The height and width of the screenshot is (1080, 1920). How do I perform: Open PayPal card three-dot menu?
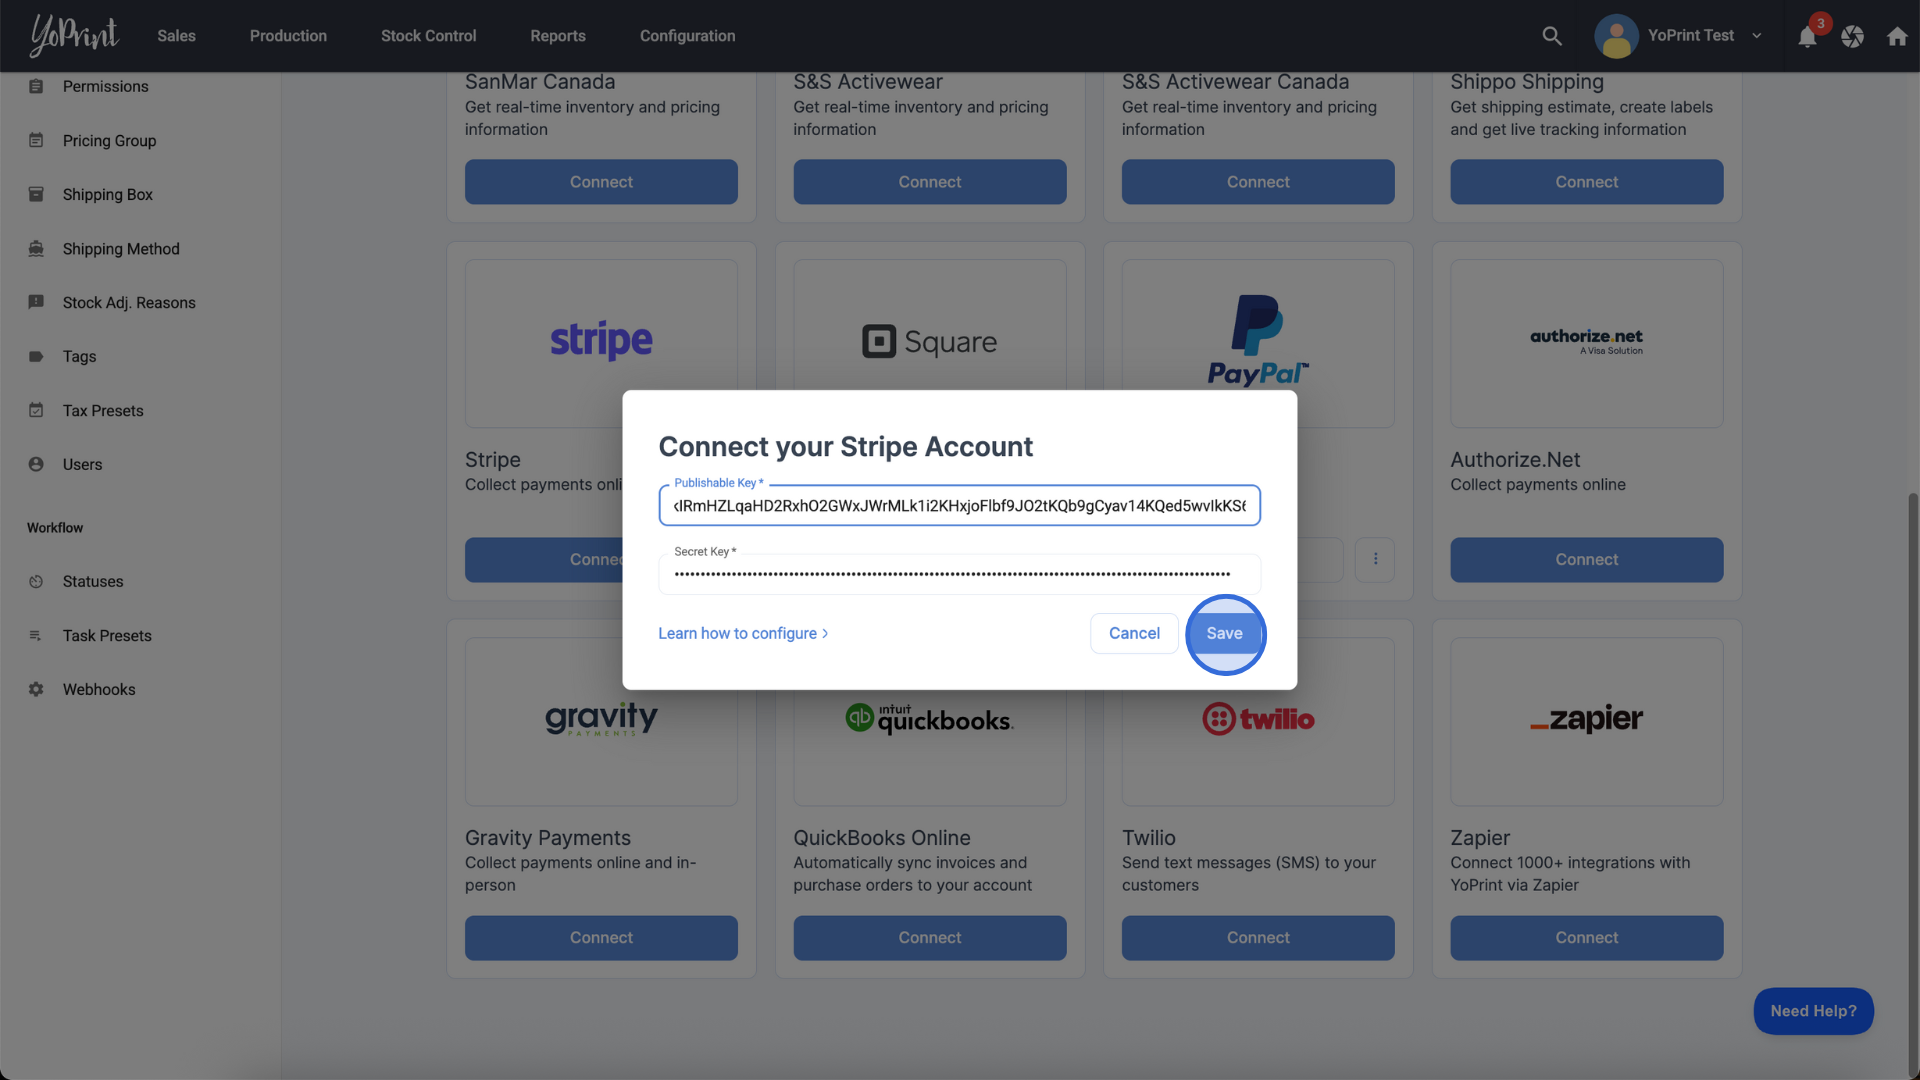(1375, 559)
